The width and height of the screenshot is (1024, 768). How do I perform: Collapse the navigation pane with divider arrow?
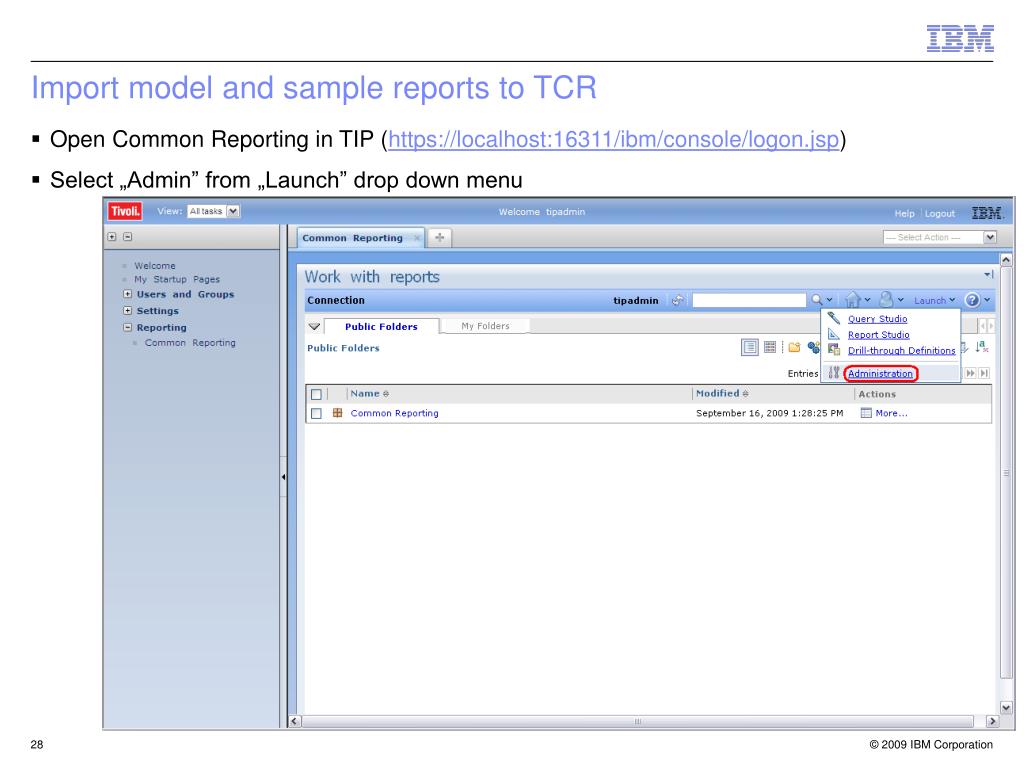click(283, 477)
